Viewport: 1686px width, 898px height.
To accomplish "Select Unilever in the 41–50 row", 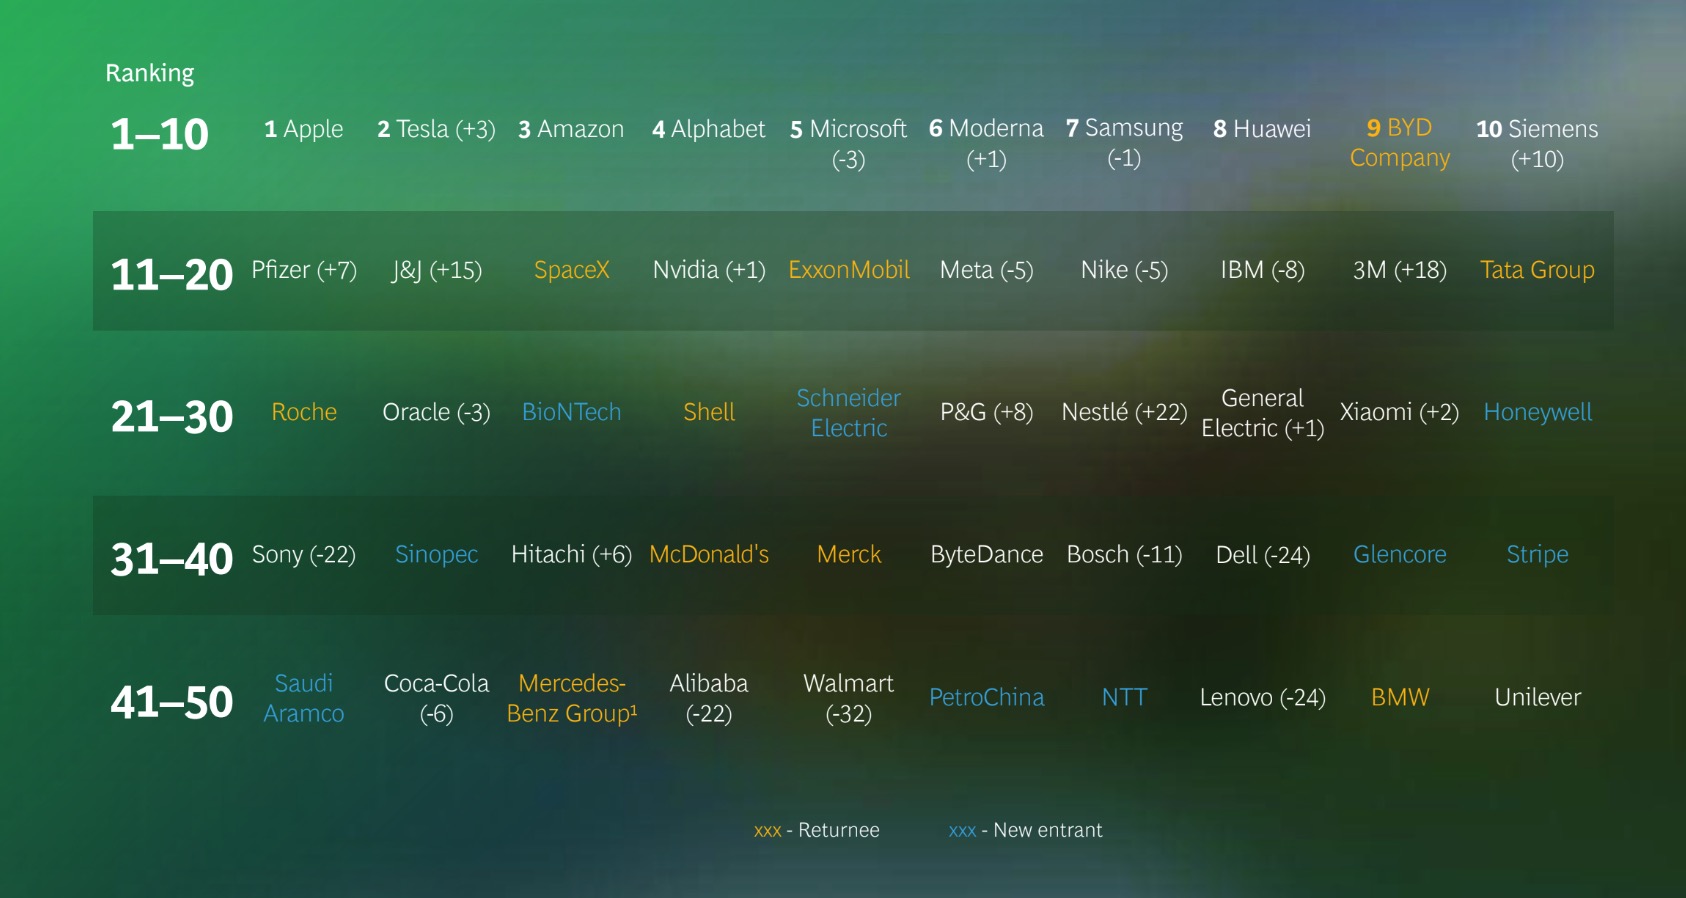I will click(x=1537, y=698).
